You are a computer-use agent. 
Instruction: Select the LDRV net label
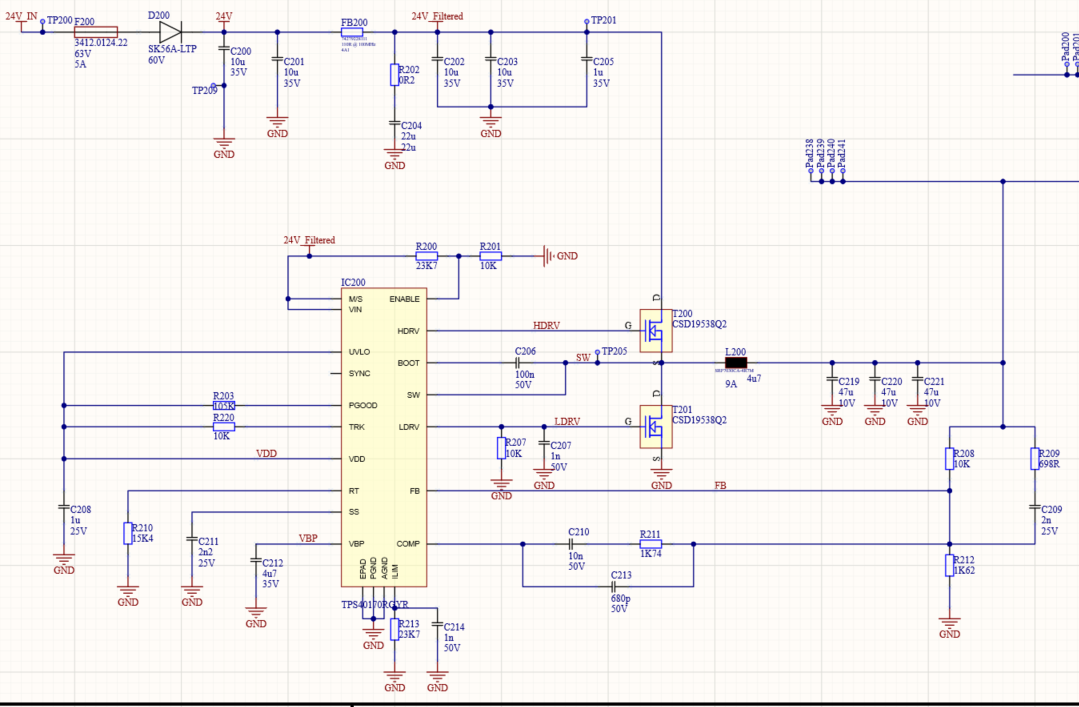pyautogui.click(x=567, y=421)
